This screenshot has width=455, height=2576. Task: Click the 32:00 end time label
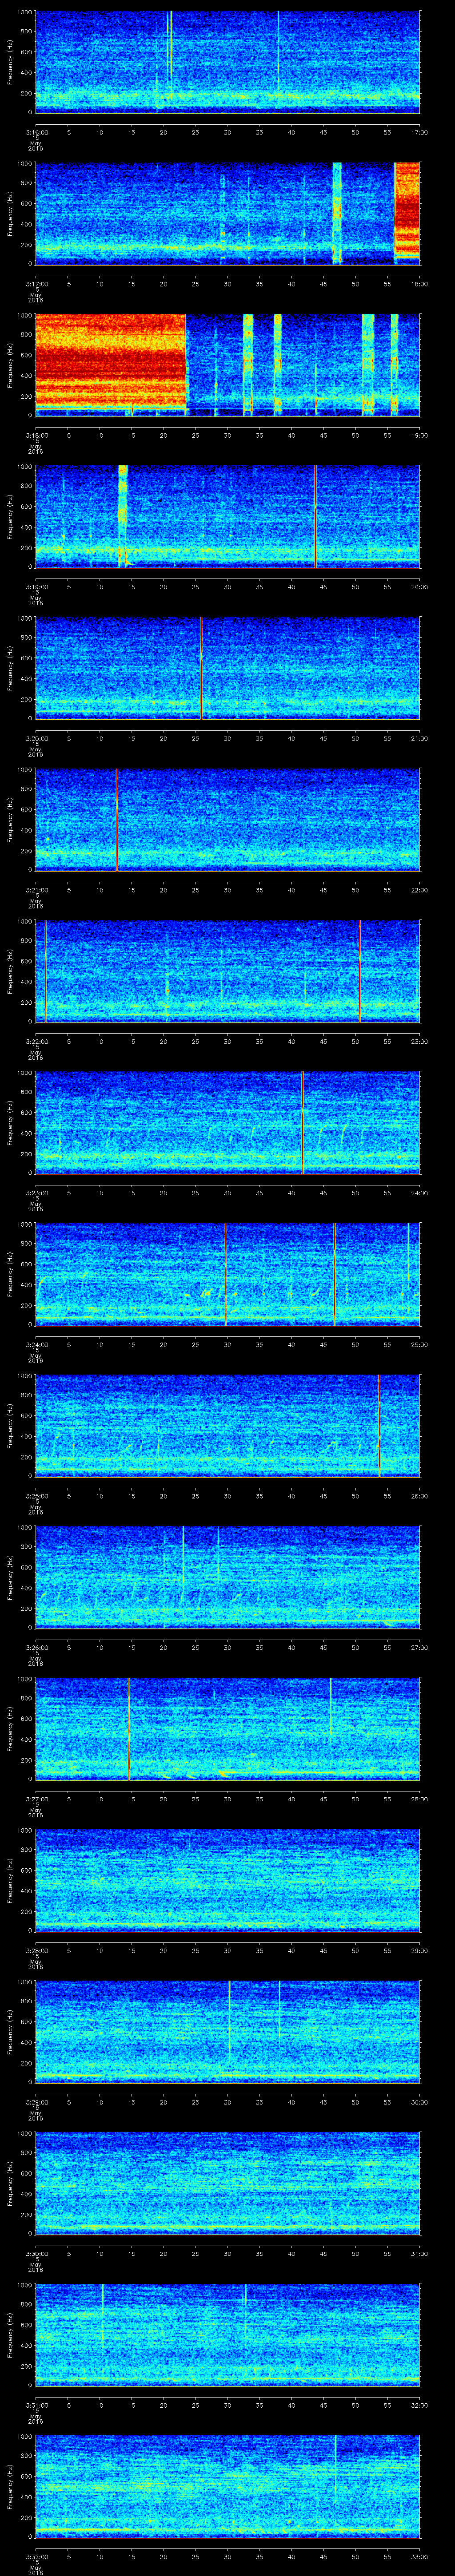pyautogui.click(x=420, y=2405)
